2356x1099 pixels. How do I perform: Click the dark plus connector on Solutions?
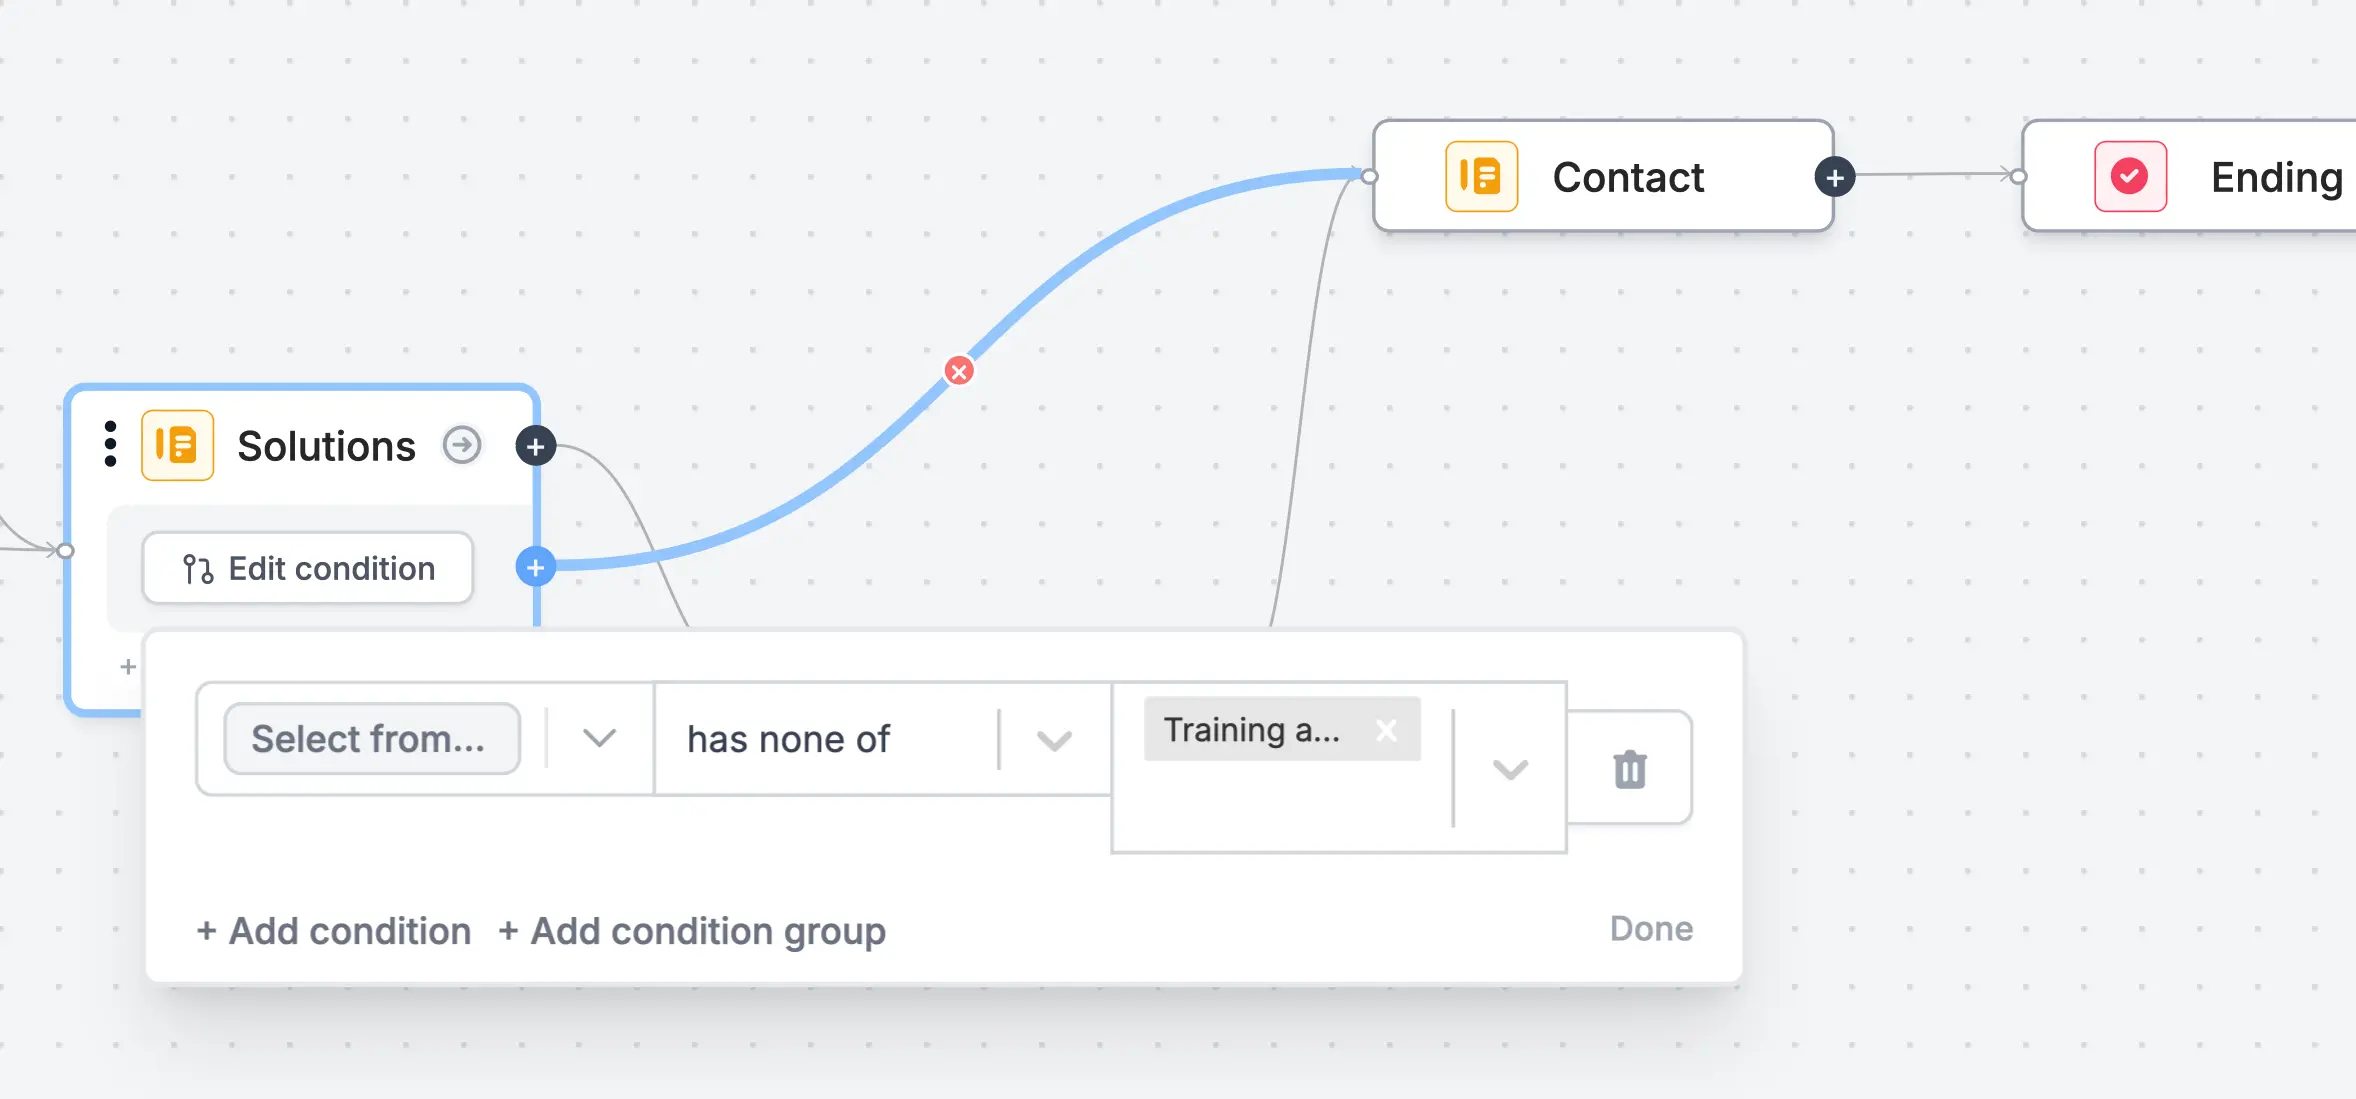click(x=536, y=446)
